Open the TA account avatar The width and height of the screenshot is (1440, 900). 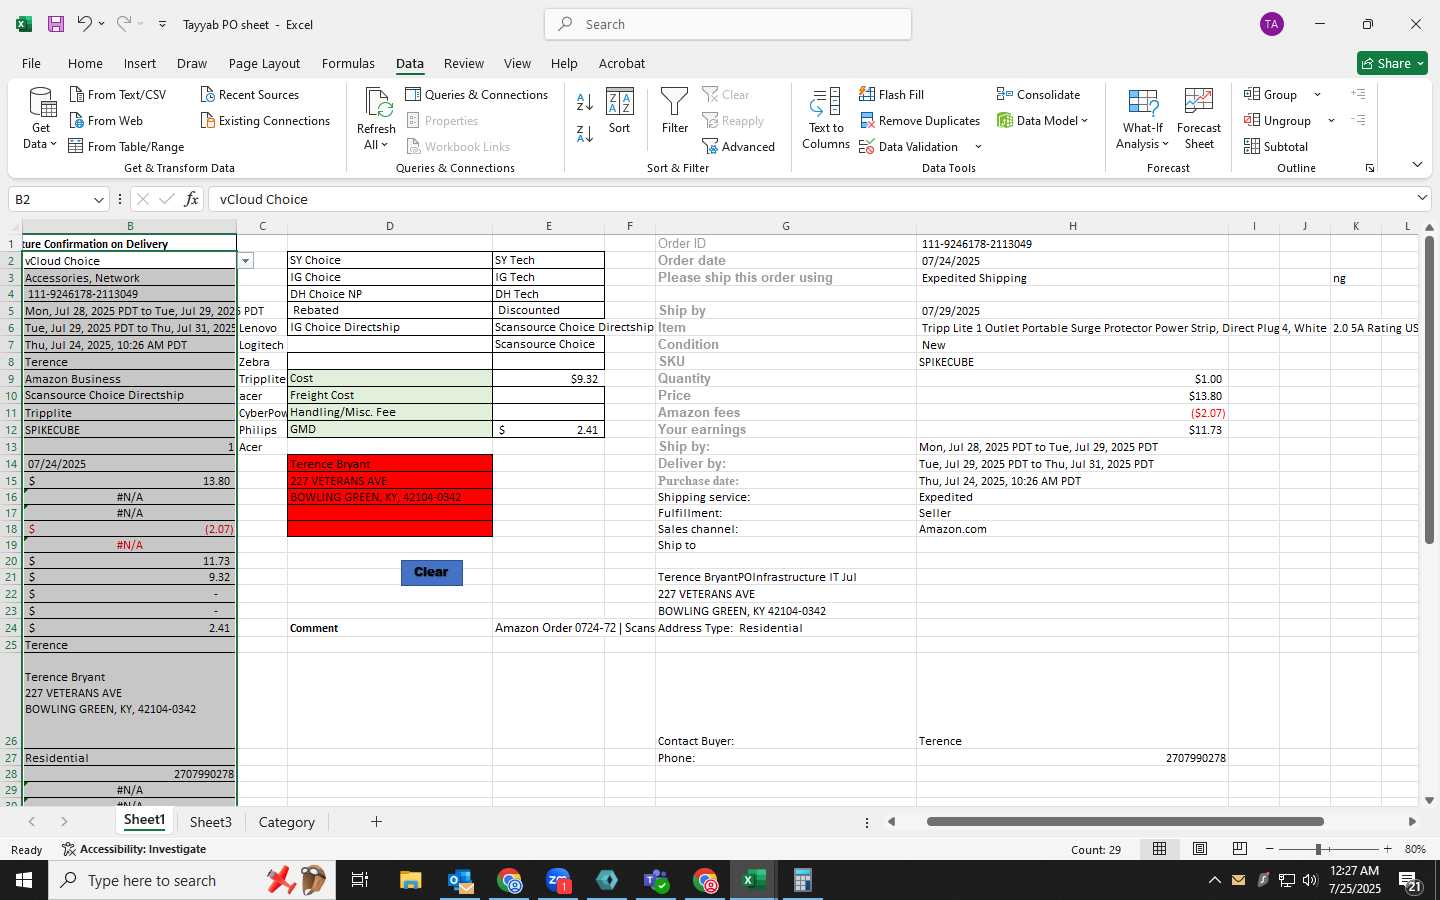coord(1272,24)
